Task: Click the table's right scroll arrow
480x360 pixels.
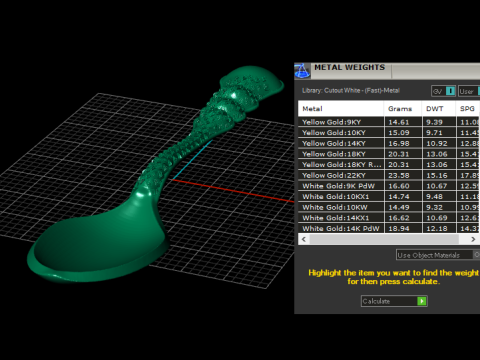Action: [x=473, y=239]
